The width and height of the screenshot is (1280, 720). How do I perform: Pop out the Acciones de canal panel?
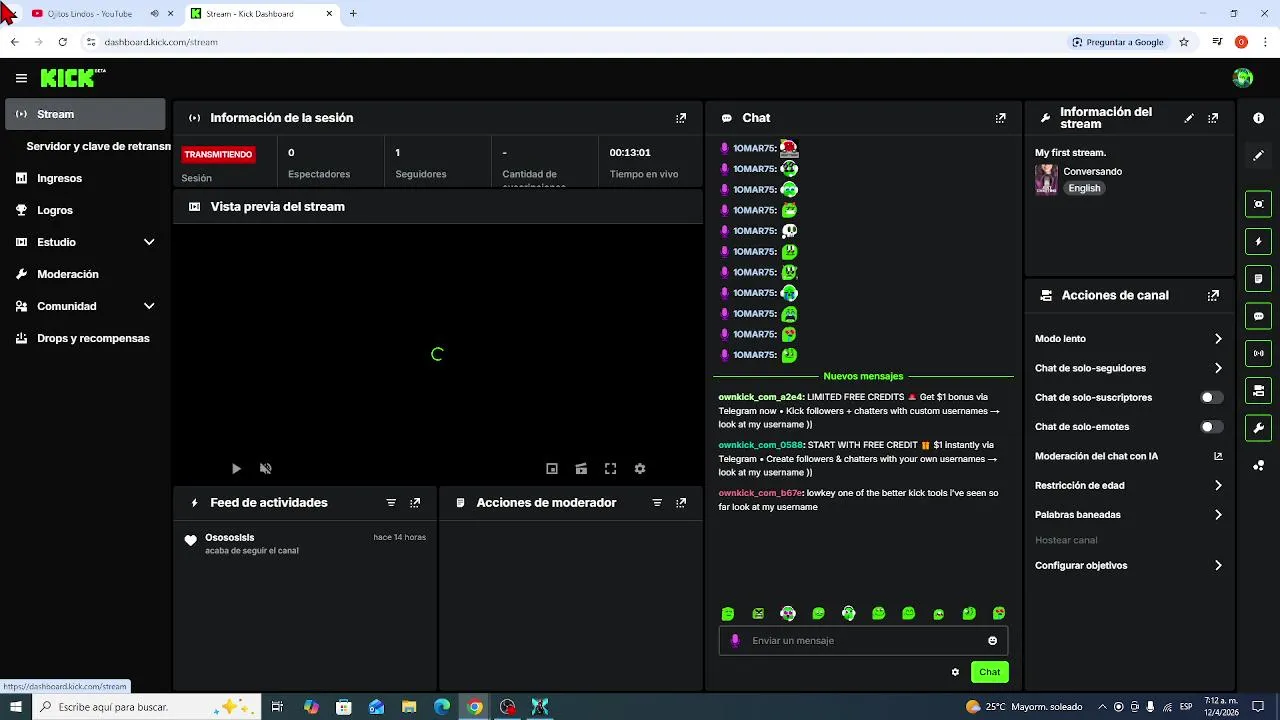pyautogui.click(x=1213, y=296)
